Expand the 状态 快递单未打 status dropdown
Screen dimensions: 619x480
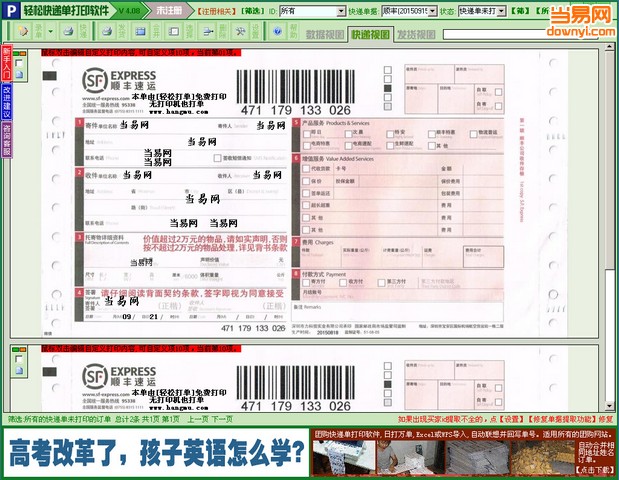[501, 11]
